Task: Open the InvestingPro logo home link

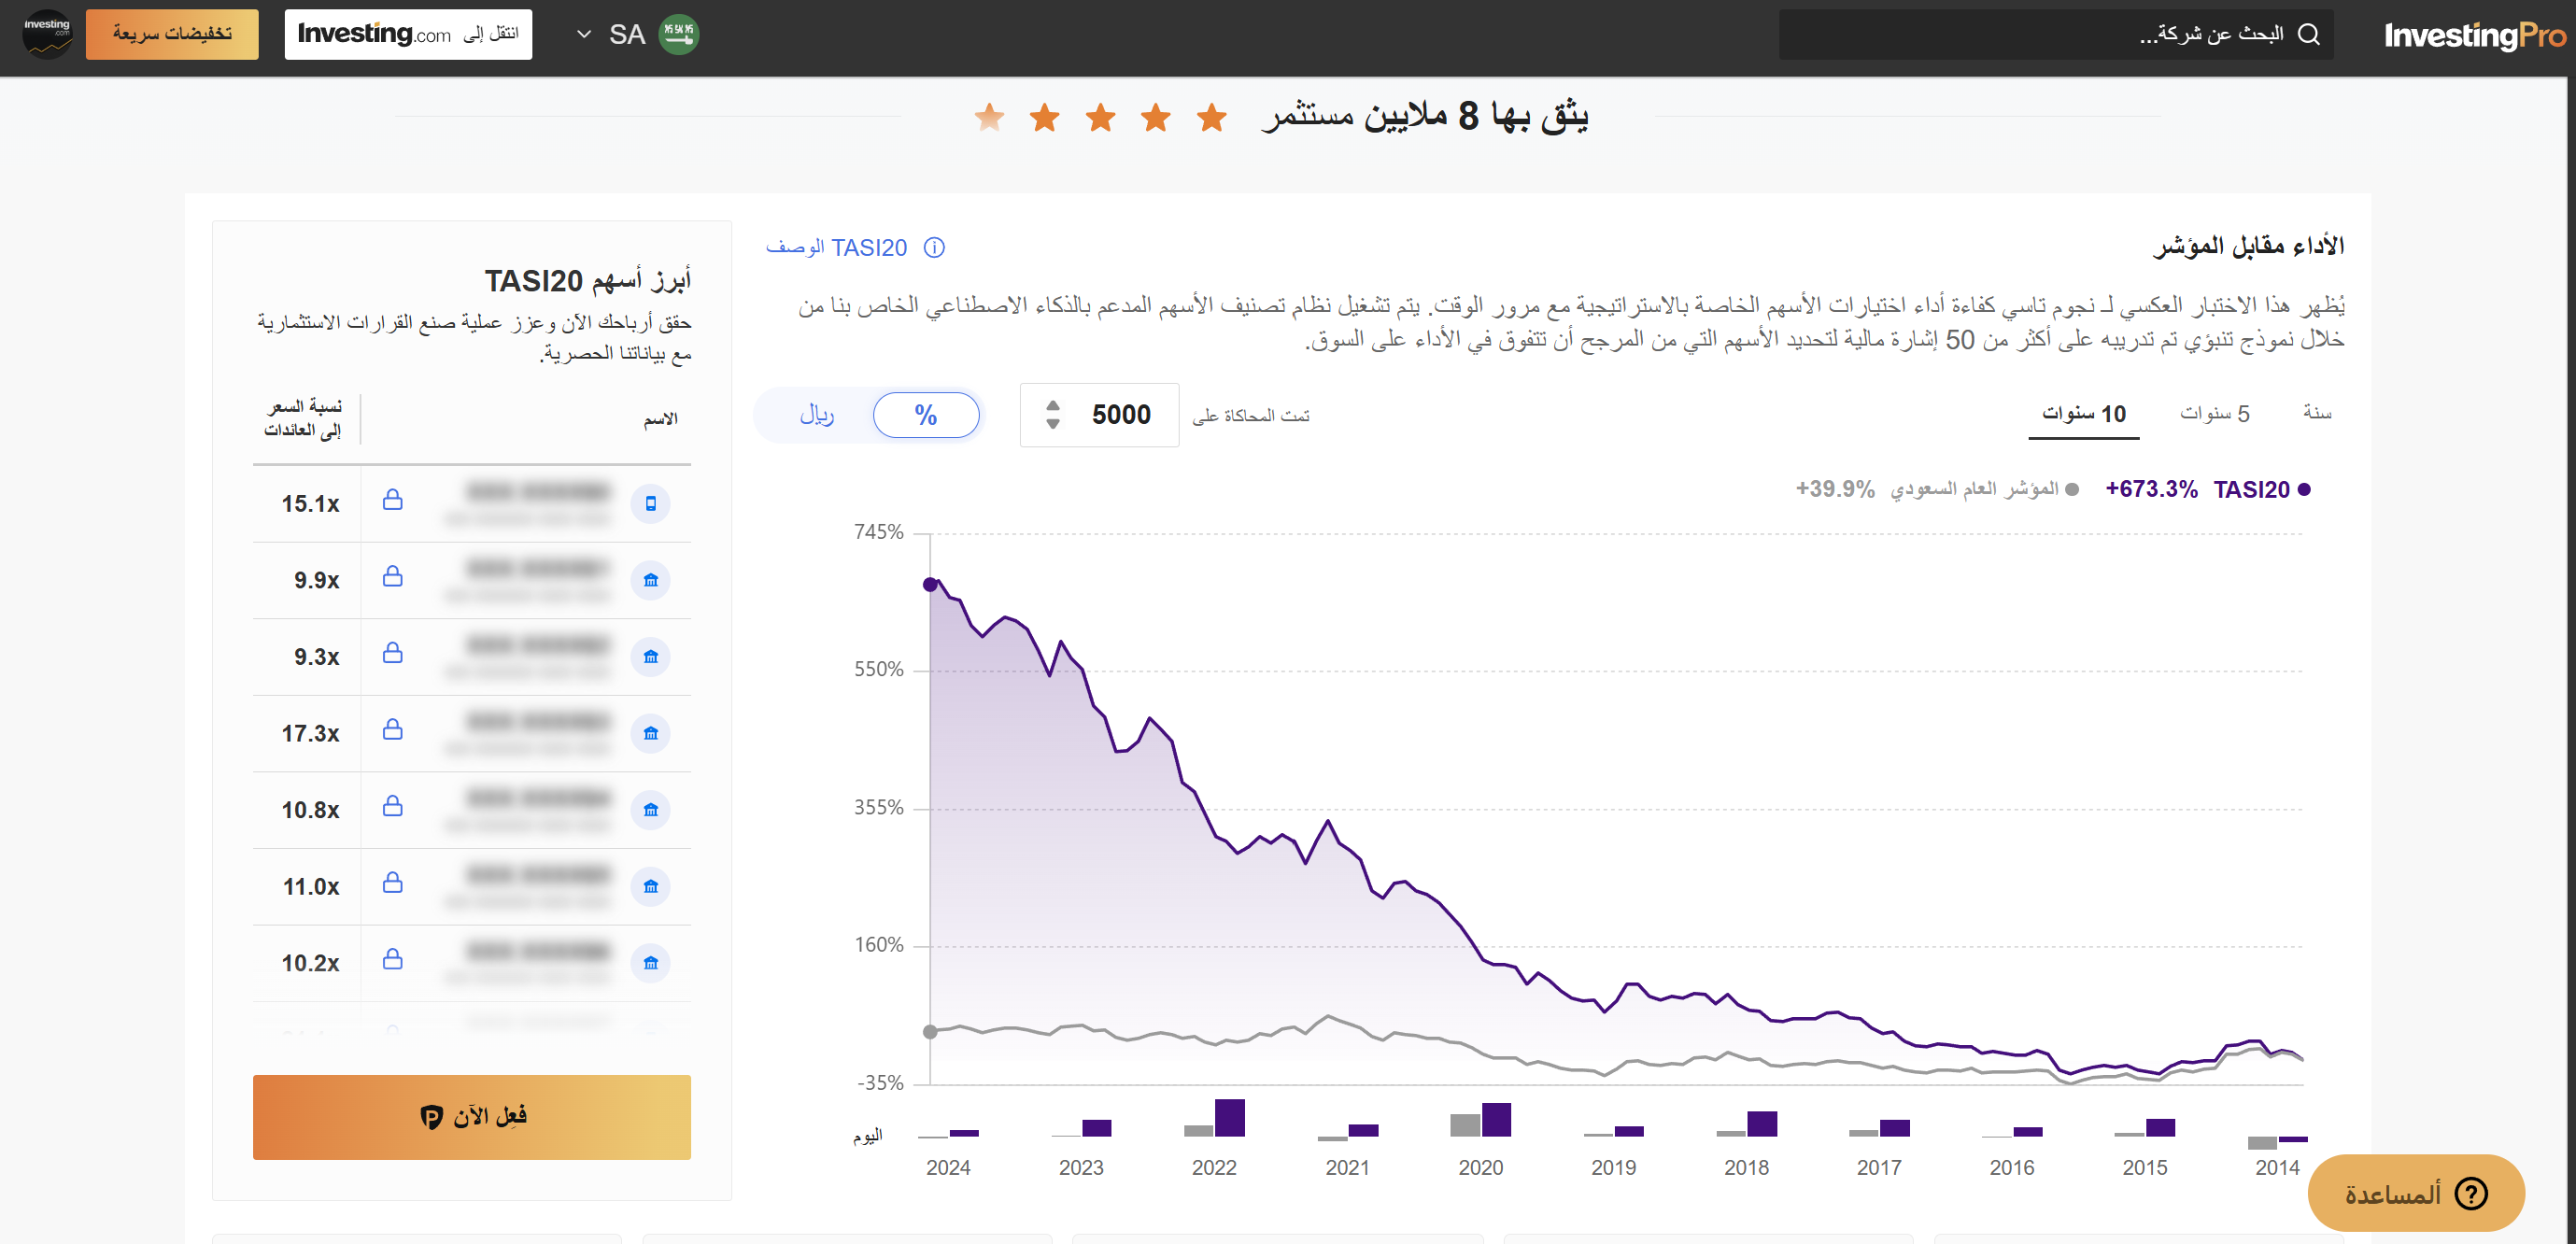Action: pos(2474,35)
